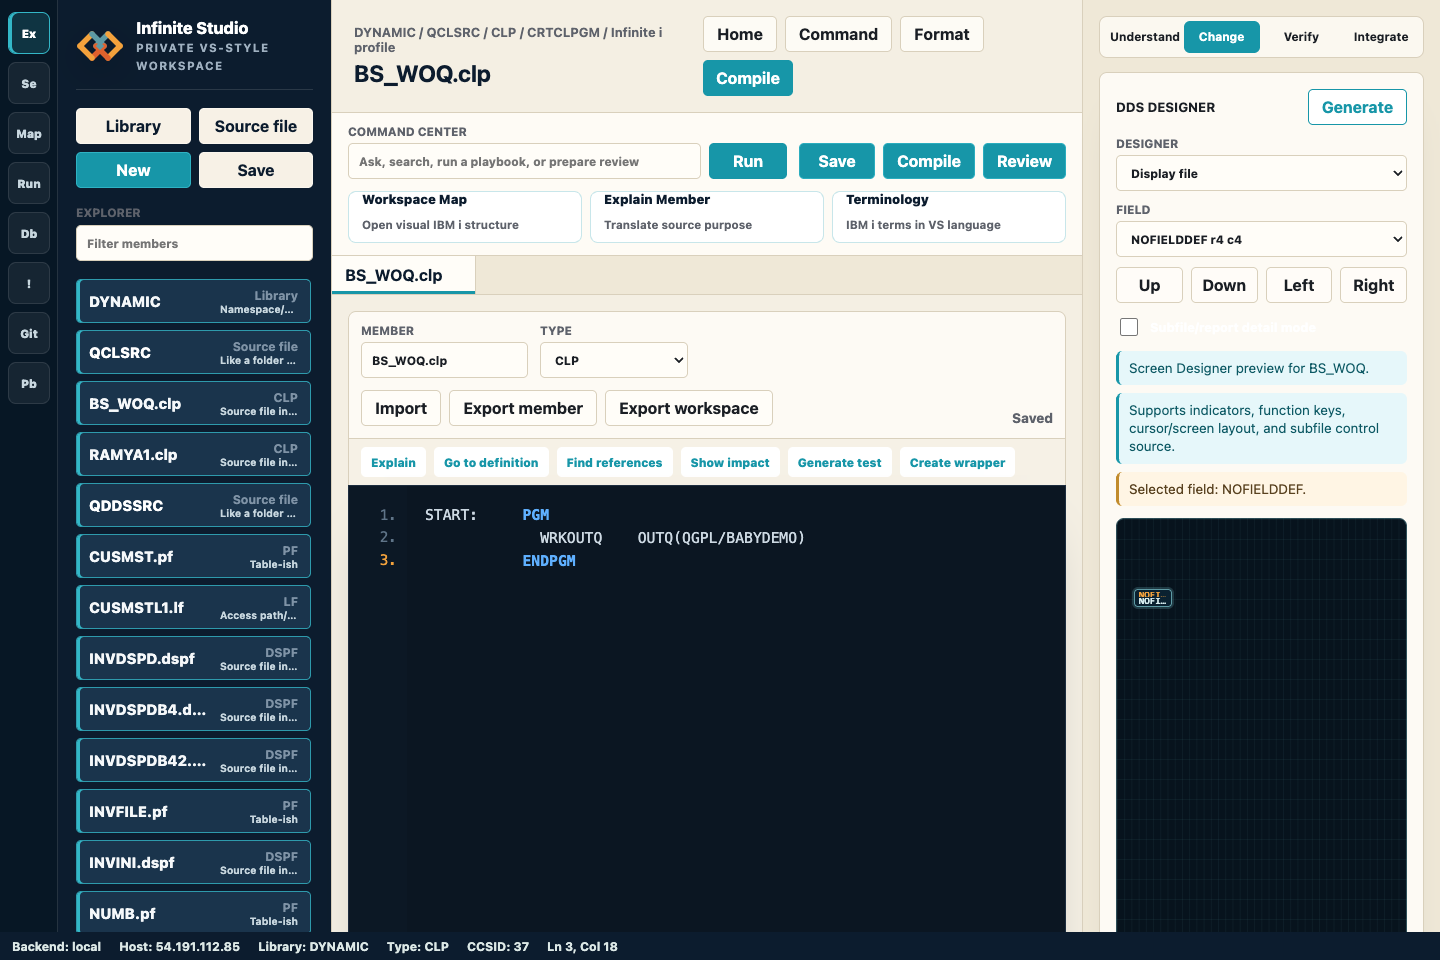Open CUSMST.pf member in explorer

point(194,556)
